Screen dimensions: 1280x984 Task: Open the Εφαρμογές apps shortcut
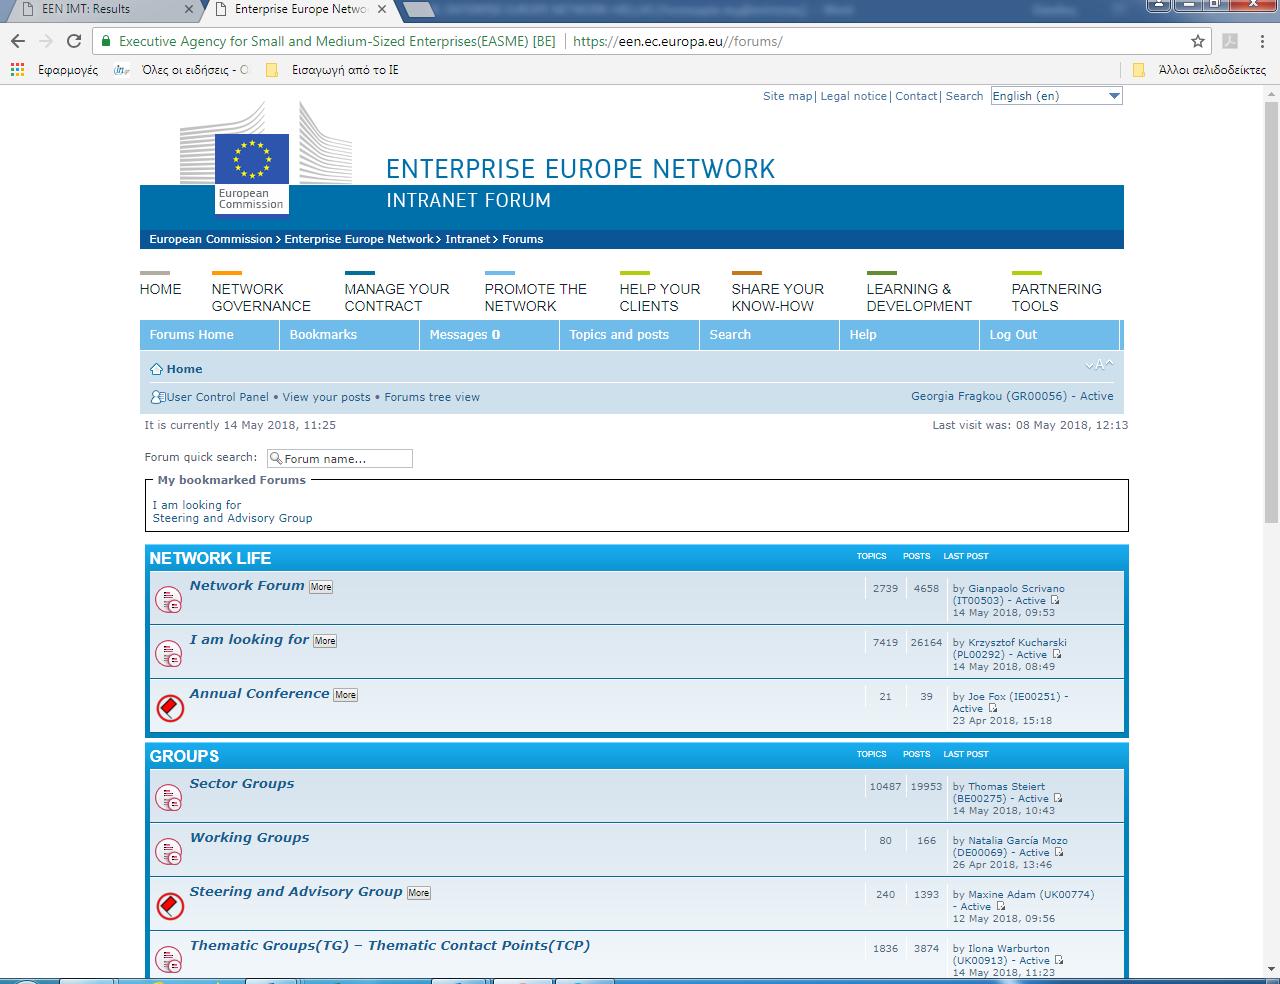(x=54, y=70)
